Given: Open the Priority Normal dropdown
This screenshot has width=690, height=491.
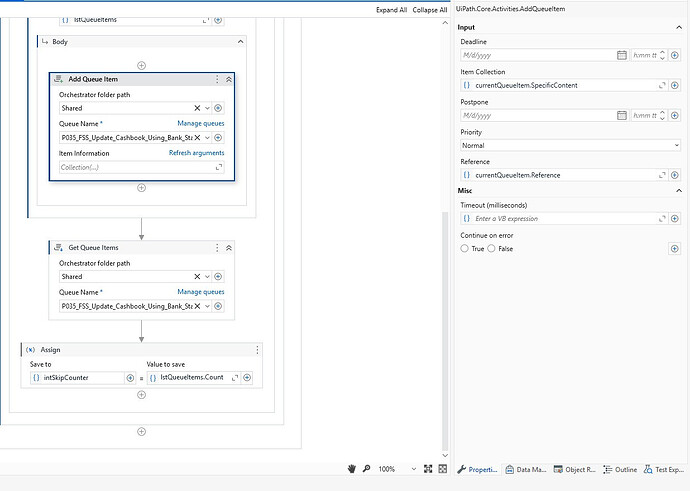Looking at the screenshot, I should (570, 145).
